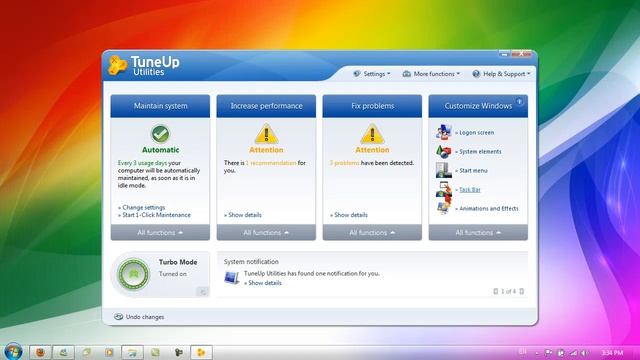The image size is (640, 360).
Task: Click the green Automatic checkmark icon
Action: coord(160,133)
